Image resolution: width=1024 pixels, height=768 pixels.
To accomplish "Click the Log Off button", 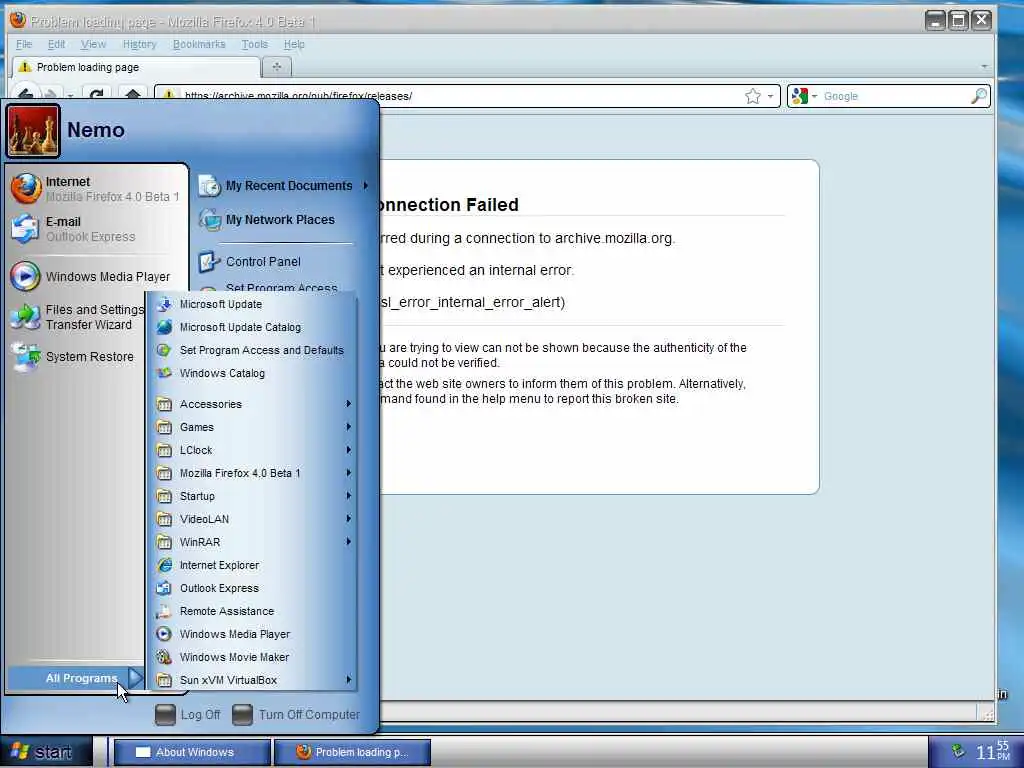I will [x=188, y=714].
